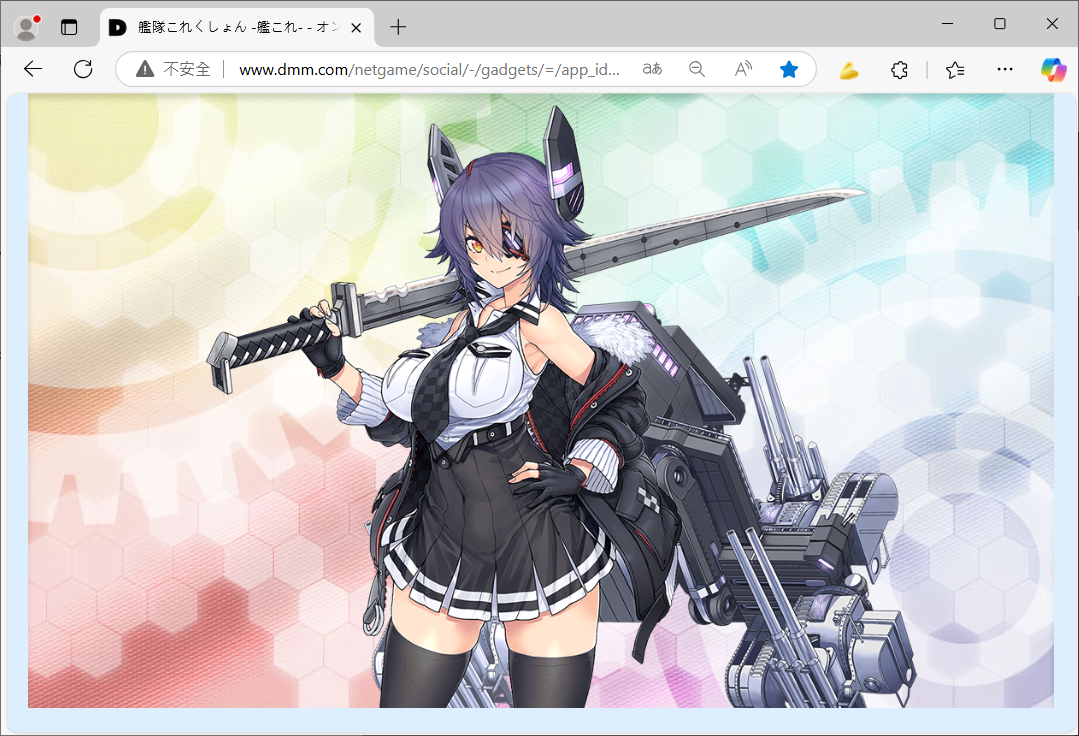Open a new tab with plus button
Screen dimensions: 1079x736
[398, 28]
